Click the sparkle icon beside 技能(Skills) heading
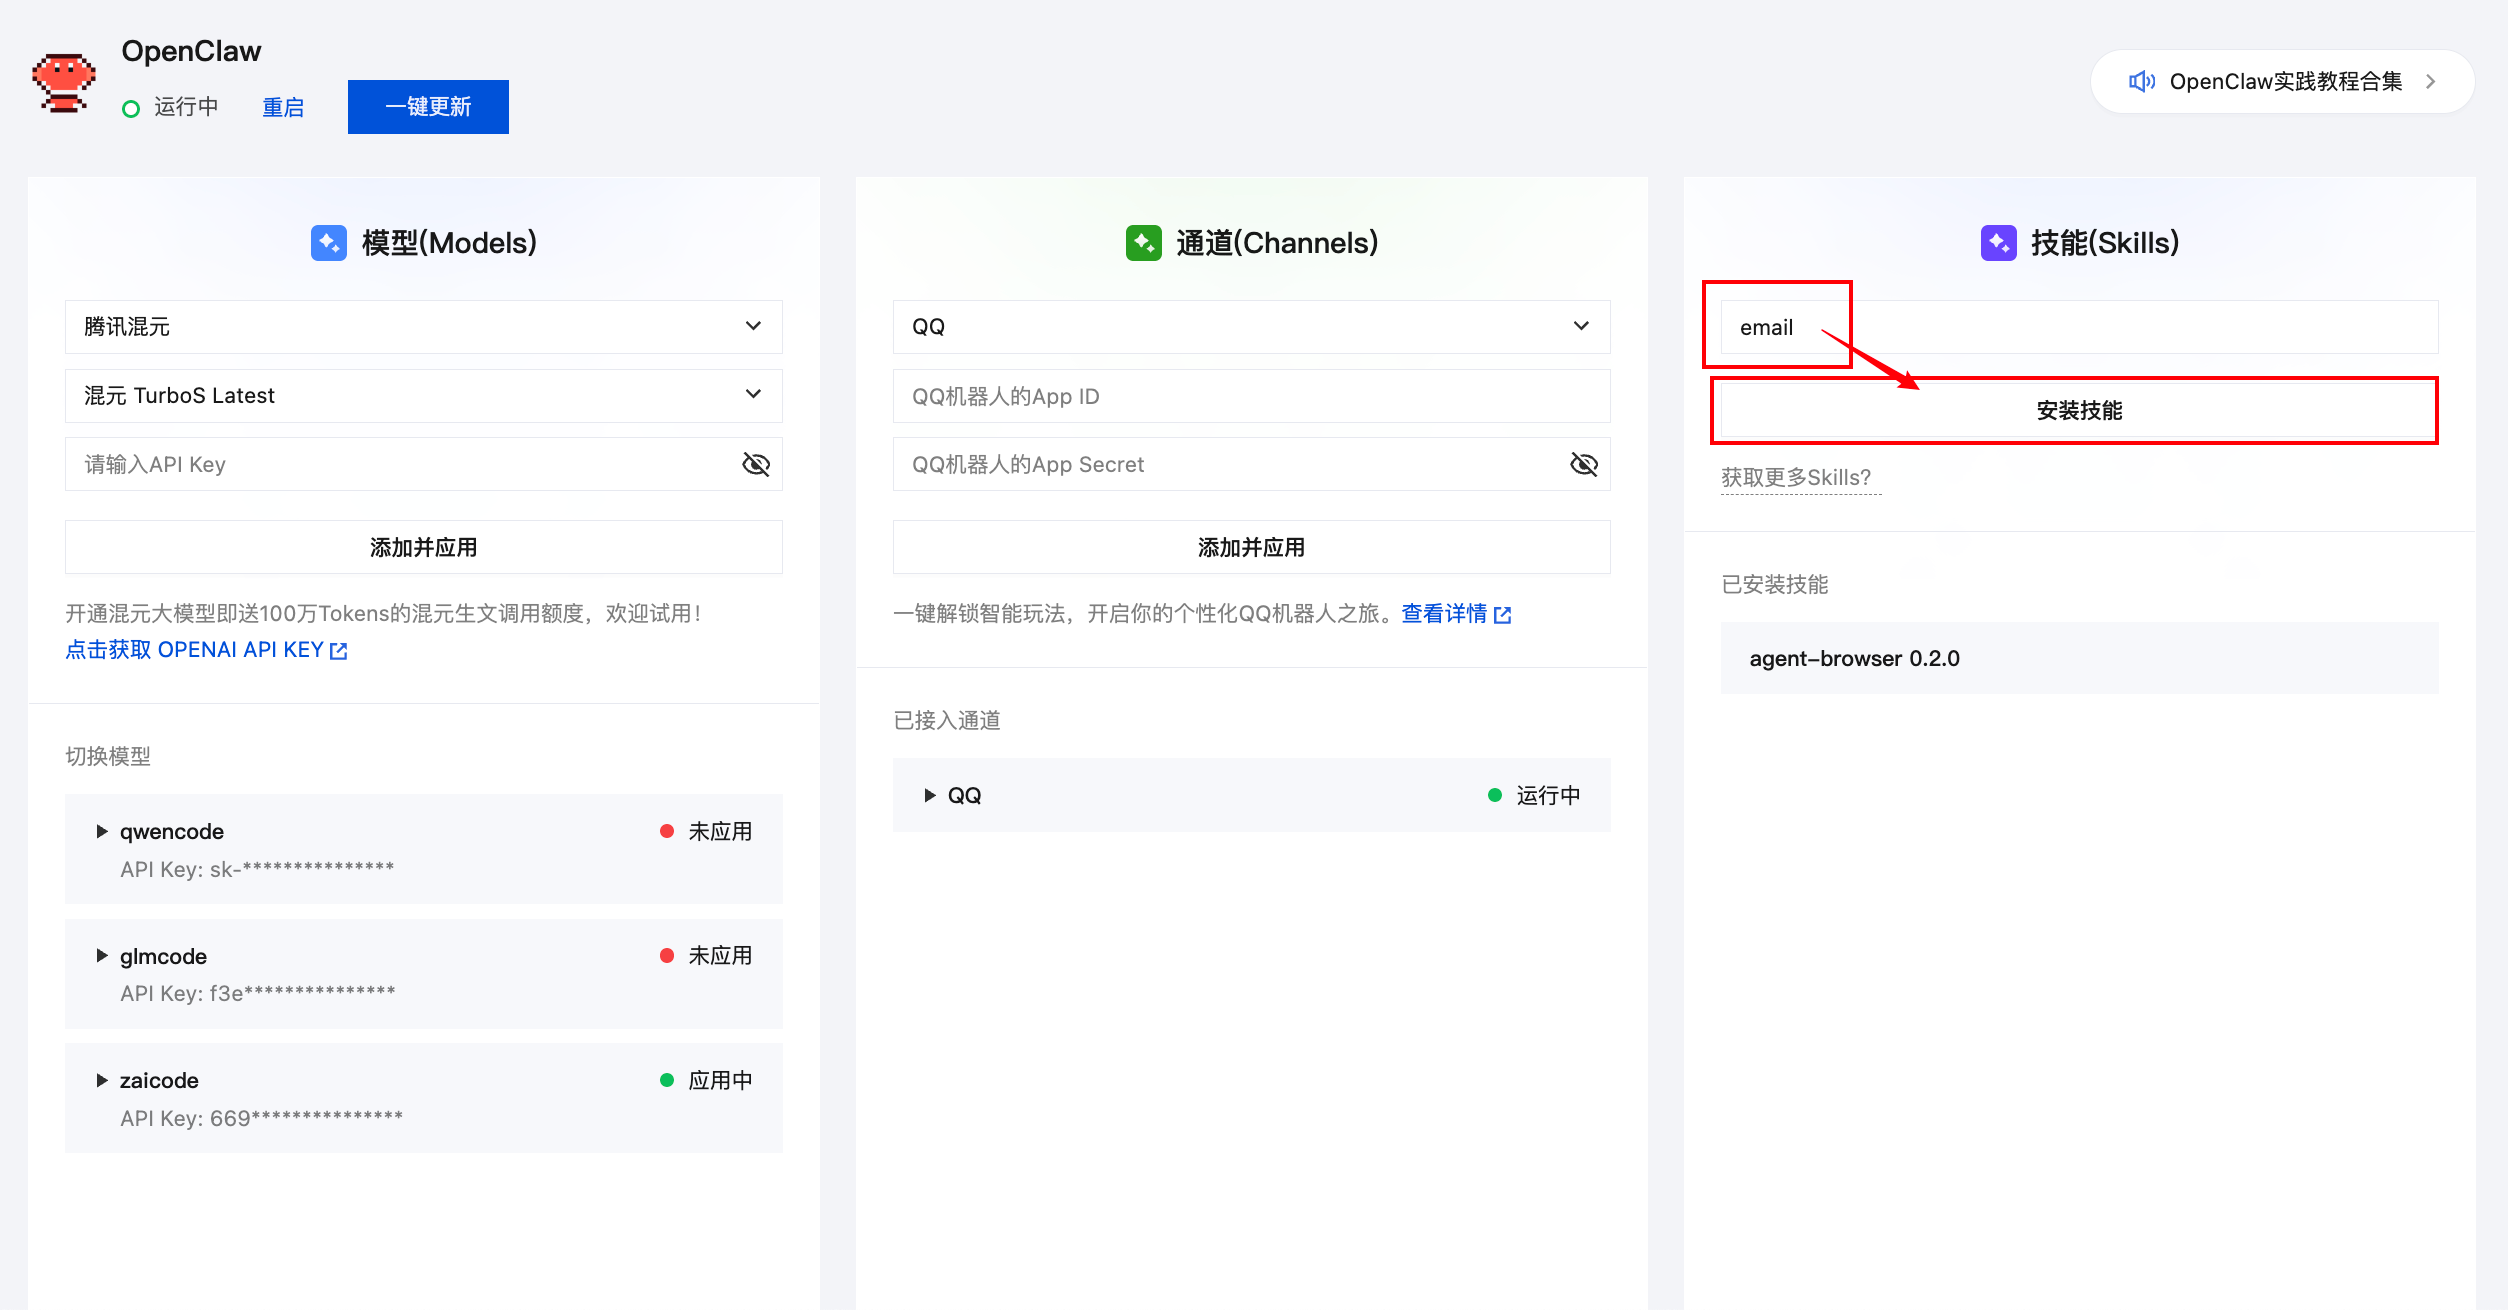The image size is (2508, 1310). point(1998,242)
